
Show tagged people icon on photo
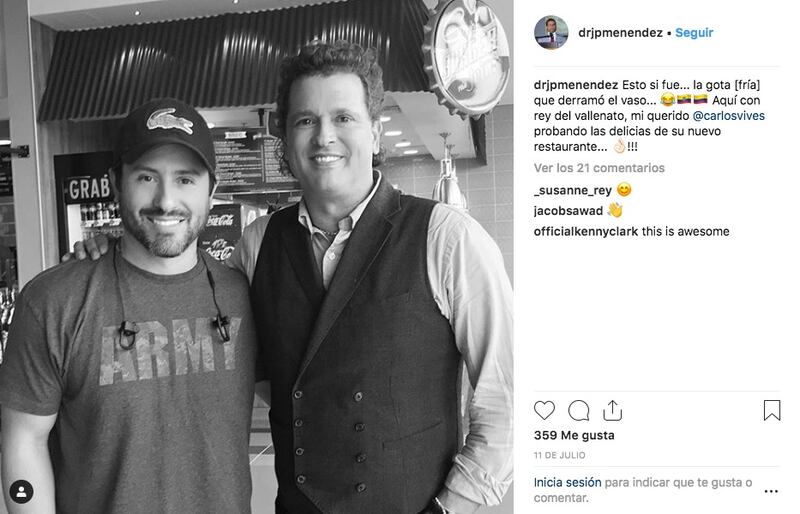click(21, 492)
